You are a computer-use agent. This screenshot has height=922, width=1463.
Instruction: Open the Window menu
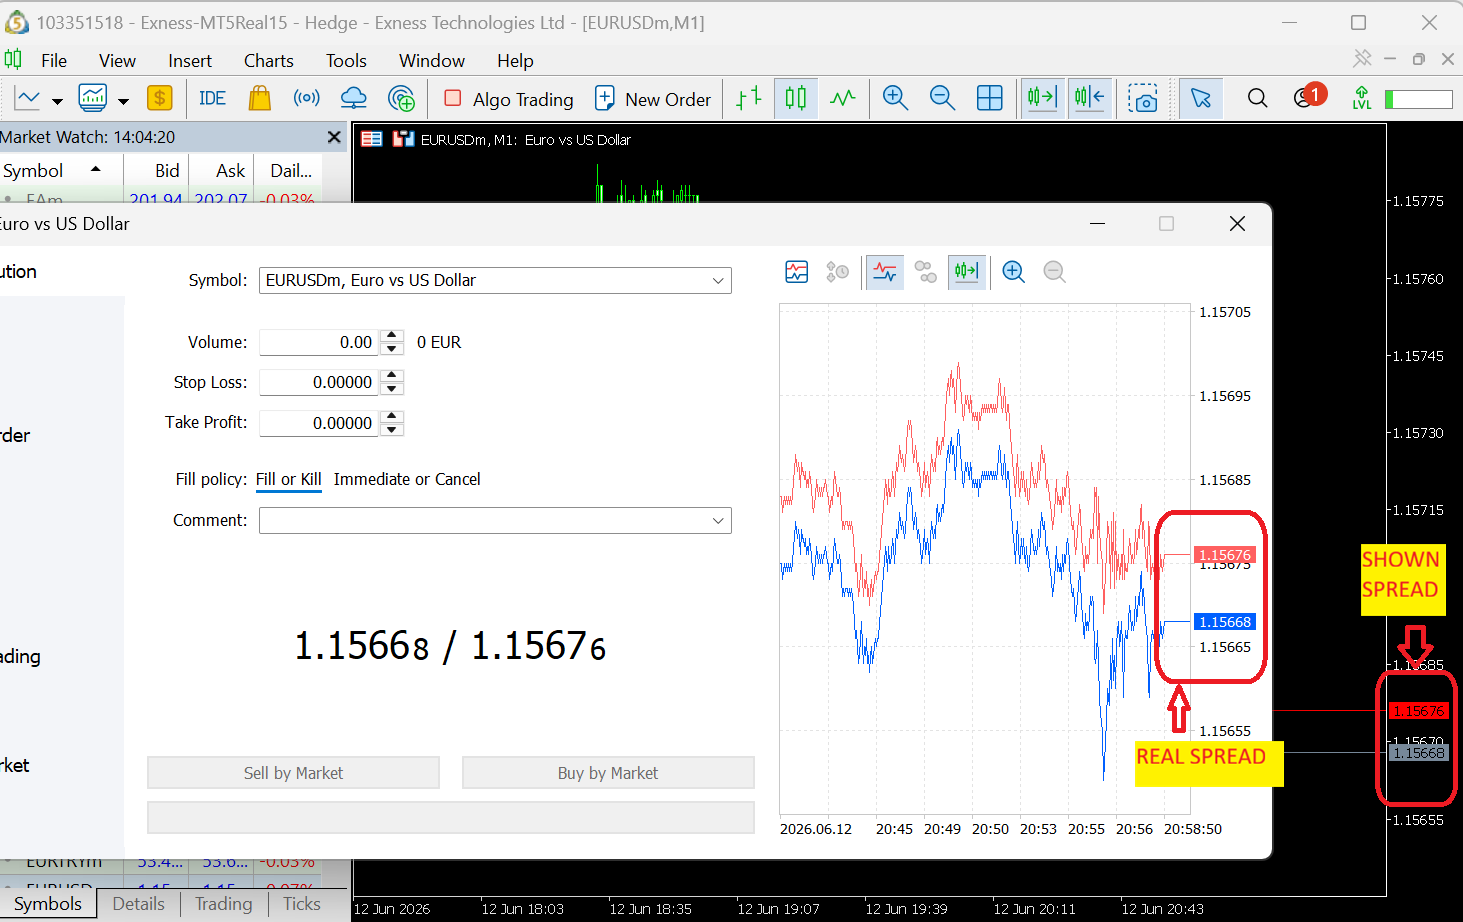432,61
